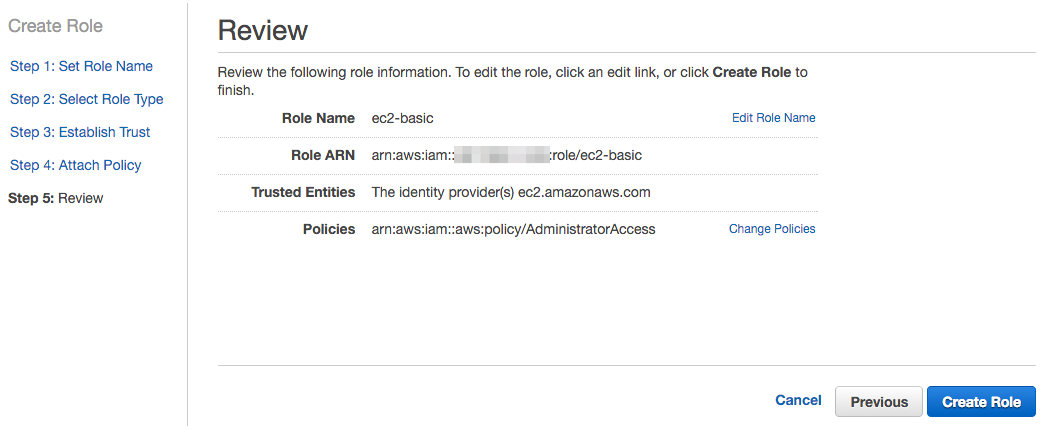1052x426 pixels.
Task: Click the Edit Role Name link
Action: point(774,118)
